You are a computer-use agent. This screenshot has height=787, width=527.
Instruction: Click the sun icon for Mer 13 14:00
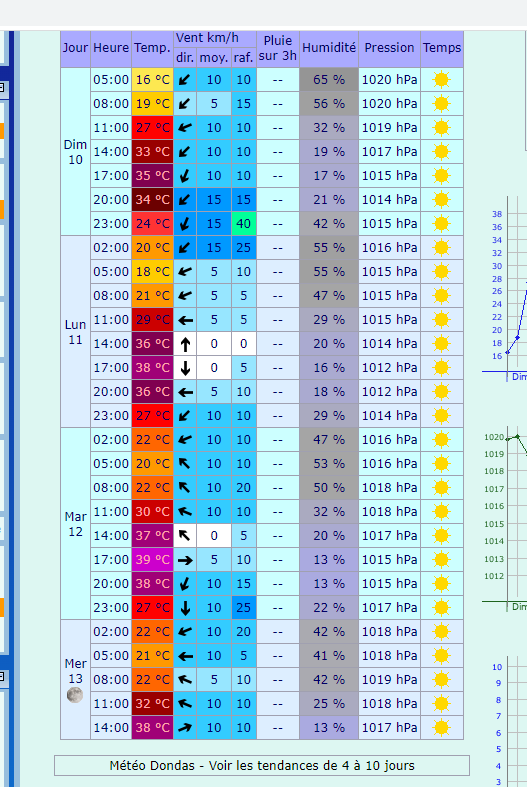[x=442, y=728]
